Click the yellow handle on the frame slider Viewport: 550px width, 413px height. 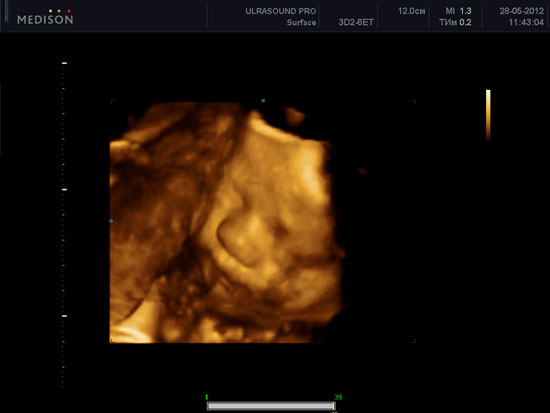click(x=334, y=406)
